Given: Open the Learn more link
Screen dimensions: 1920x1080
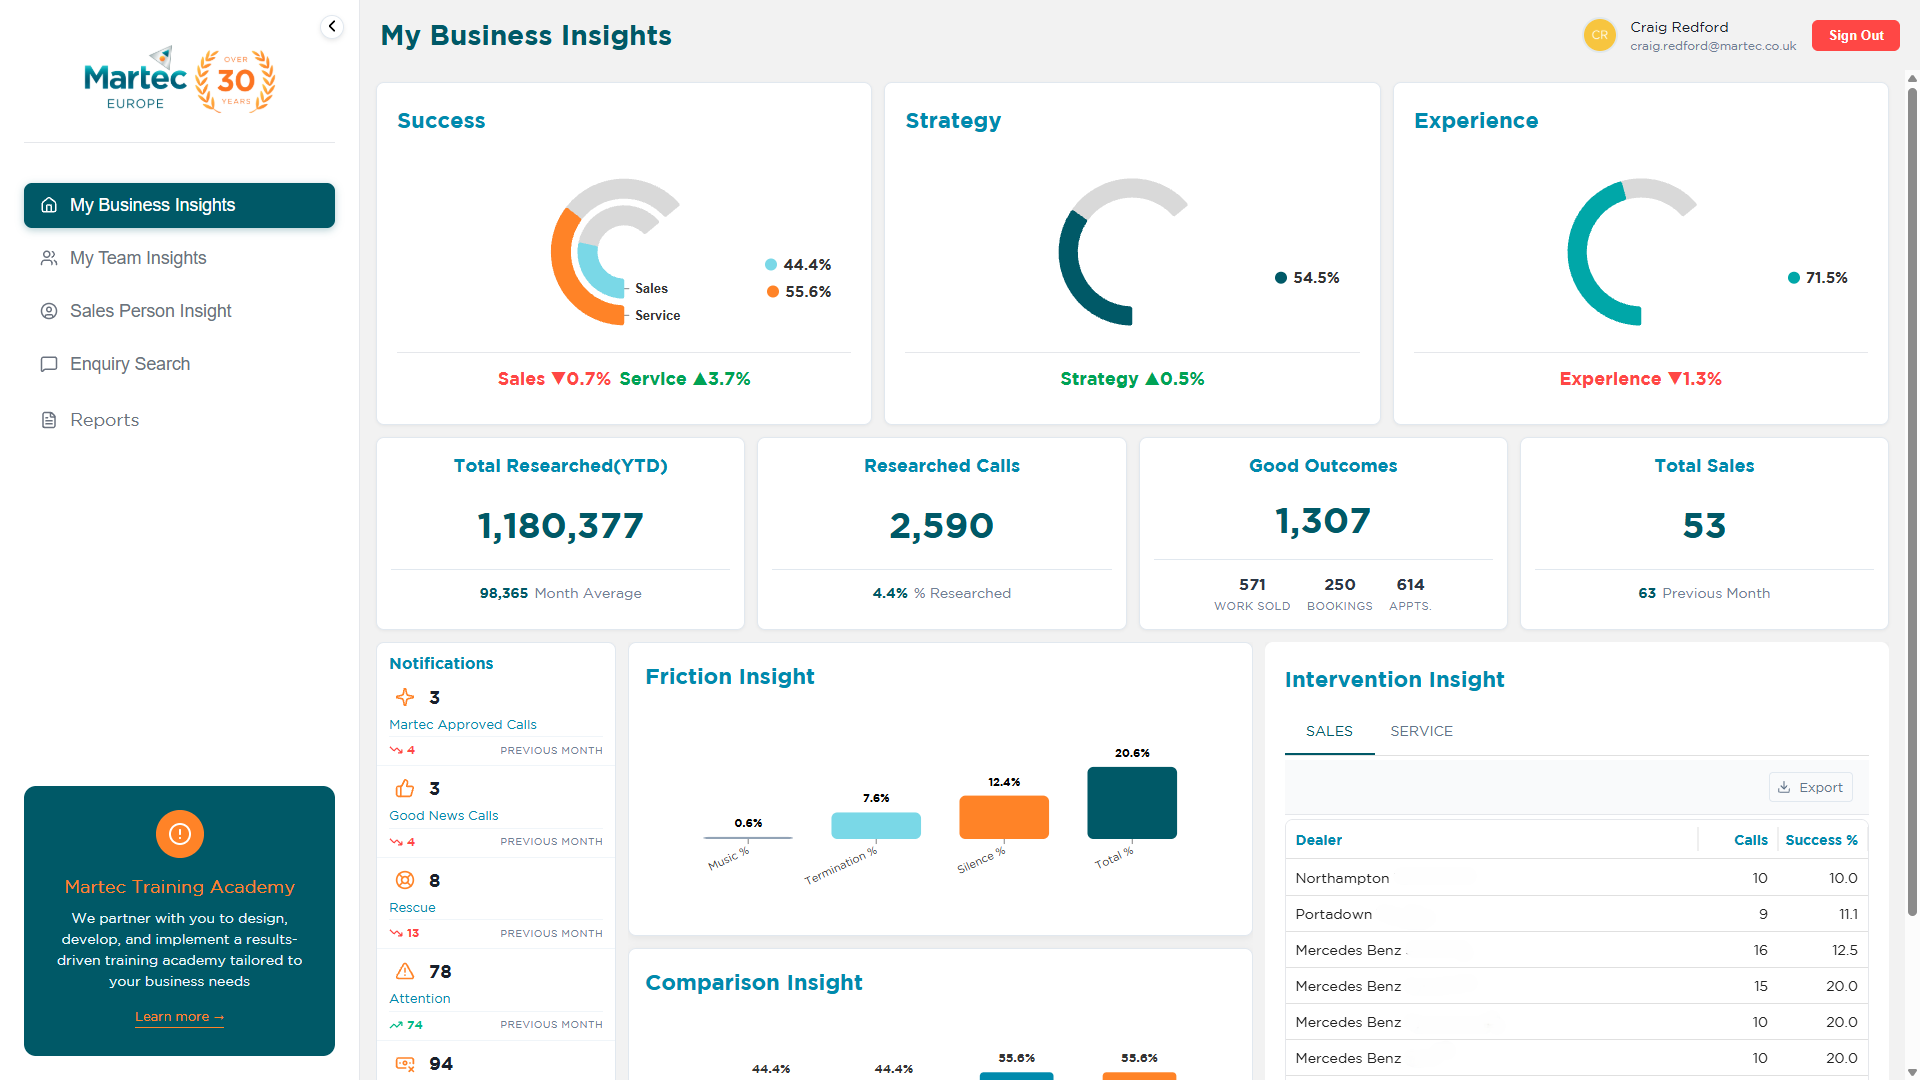Looking at the screenshot, I should coord(179,1017).
